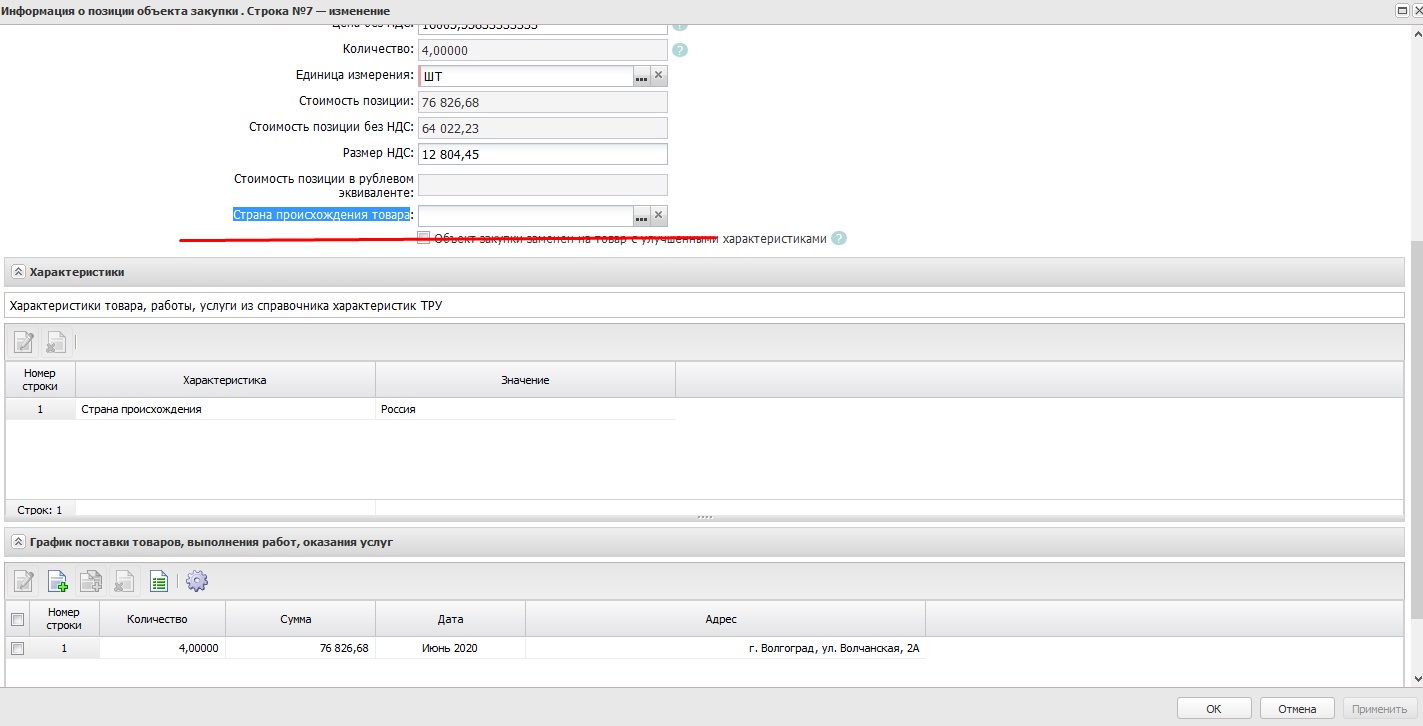Image resolution: width=1423 pixels, height=726 pixels.
Task: Click the gear settings icon in delivery schedule toolbar
Action: [x=196, y=581]
